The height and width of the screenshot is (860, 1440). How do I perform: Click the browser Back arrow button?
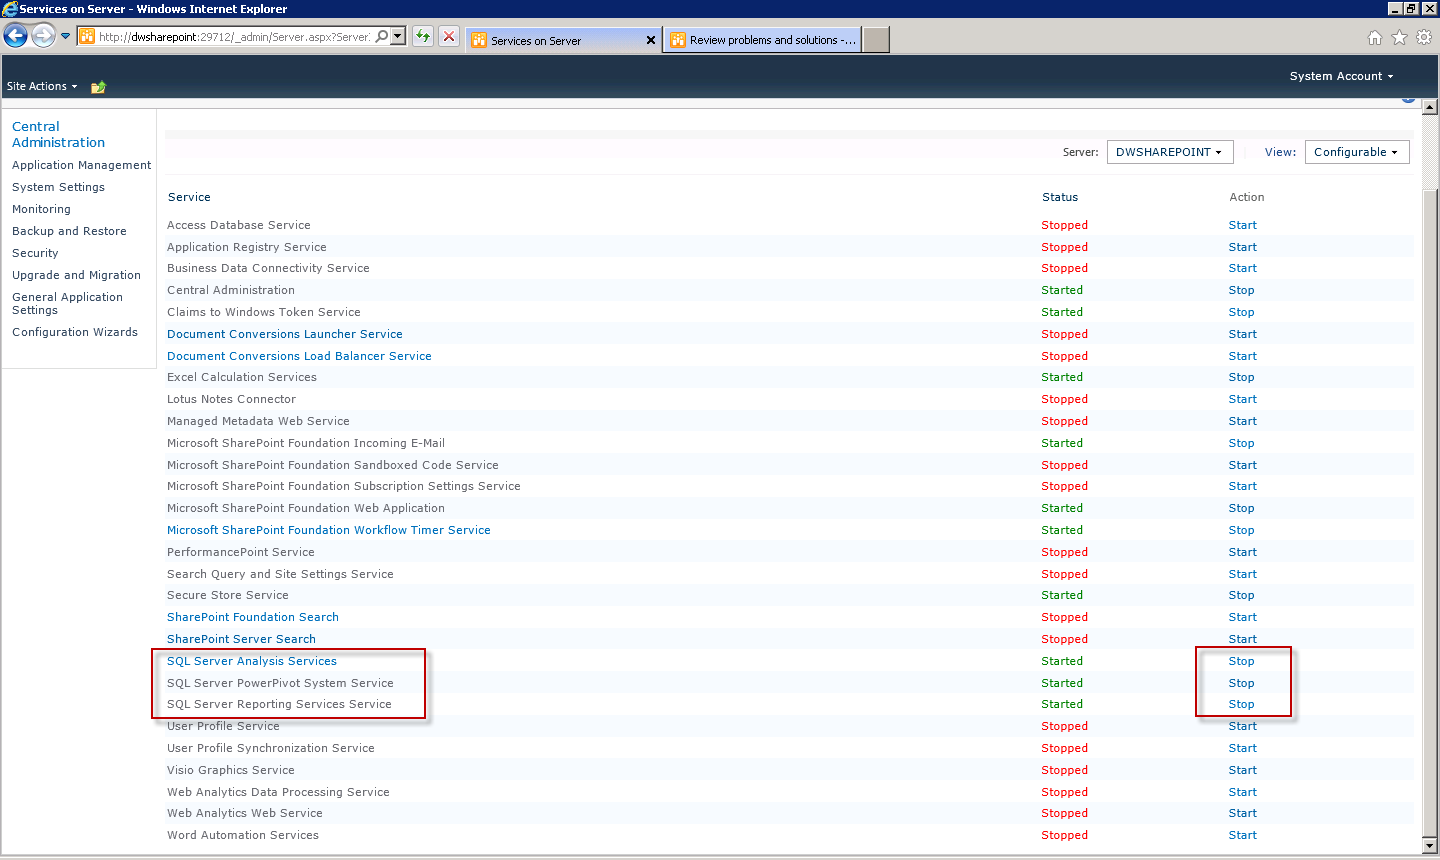15,37
